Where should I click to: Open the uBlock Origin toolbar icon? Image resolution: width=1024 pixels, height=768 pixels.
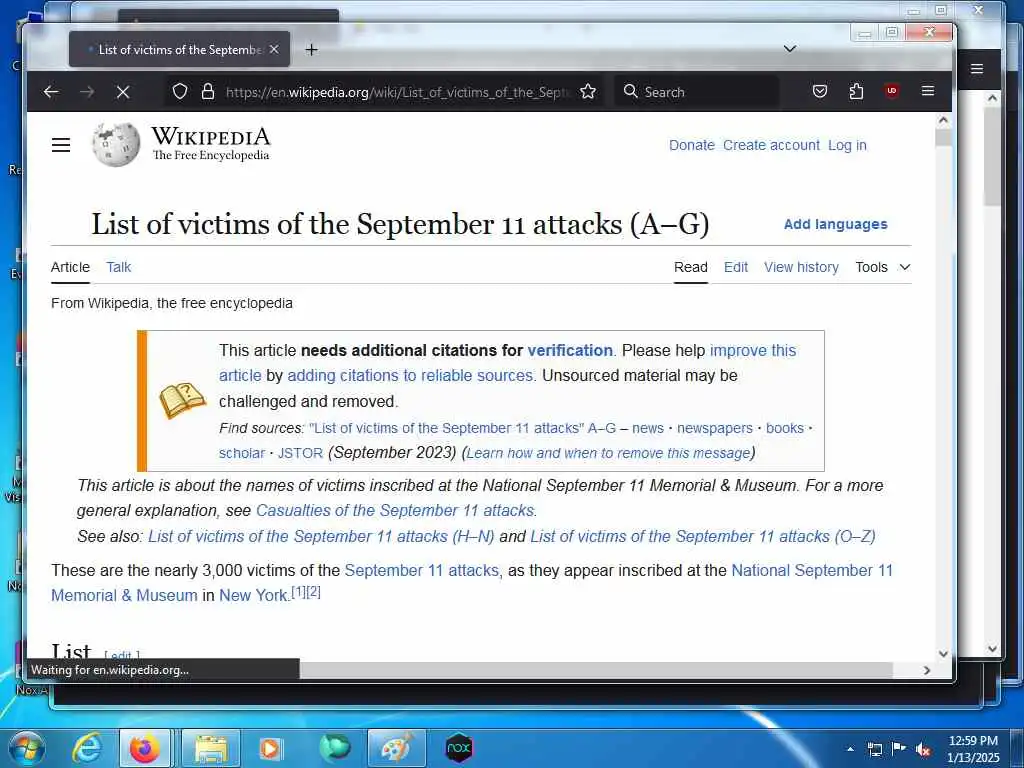coord(891,91)
